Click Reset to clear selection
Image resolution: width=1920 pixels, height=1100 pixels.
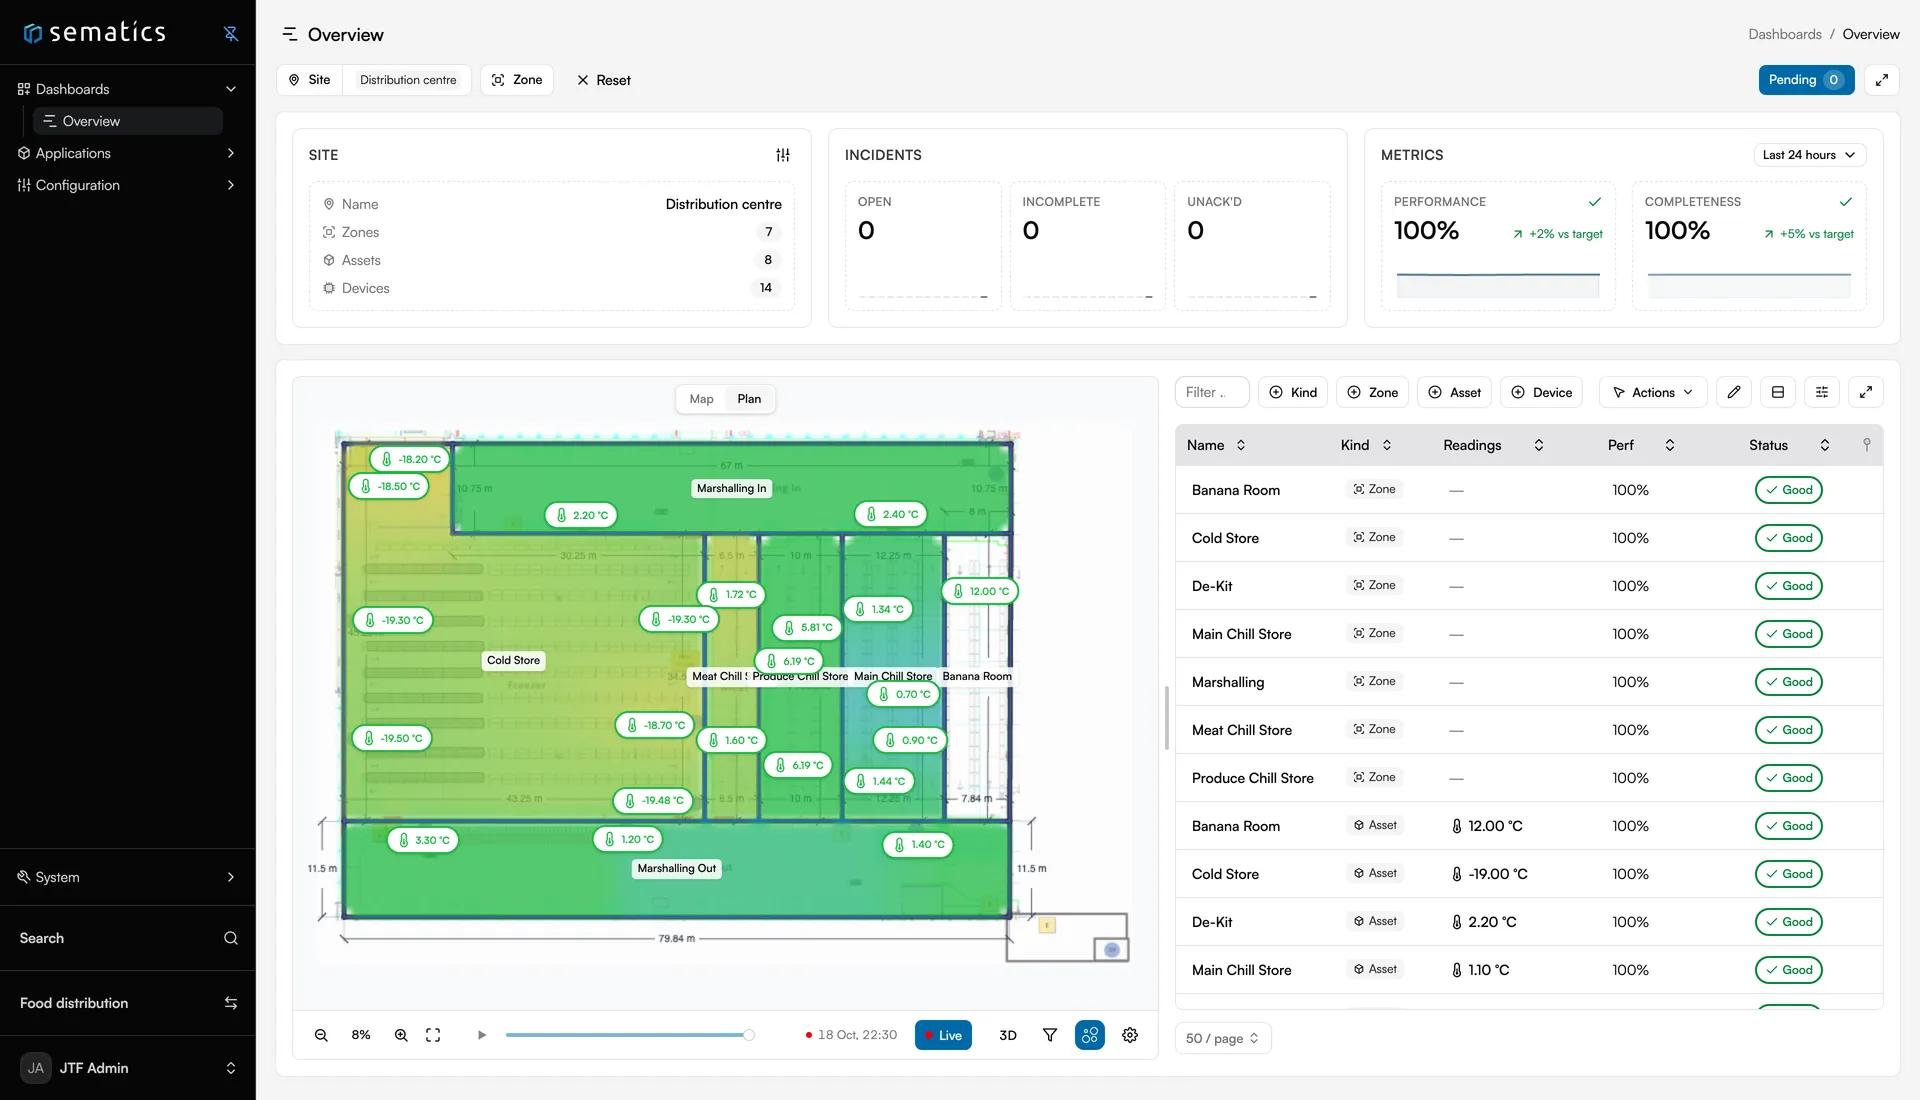(604, 80)
